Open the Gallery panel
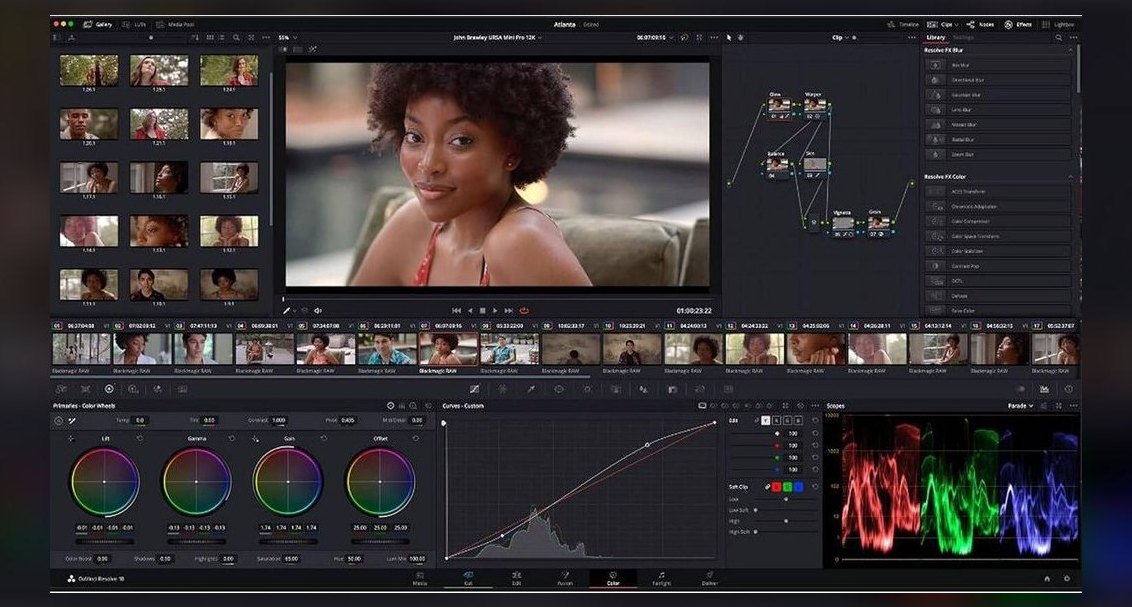Screen dimensions: 1132x607 [98, 24]
